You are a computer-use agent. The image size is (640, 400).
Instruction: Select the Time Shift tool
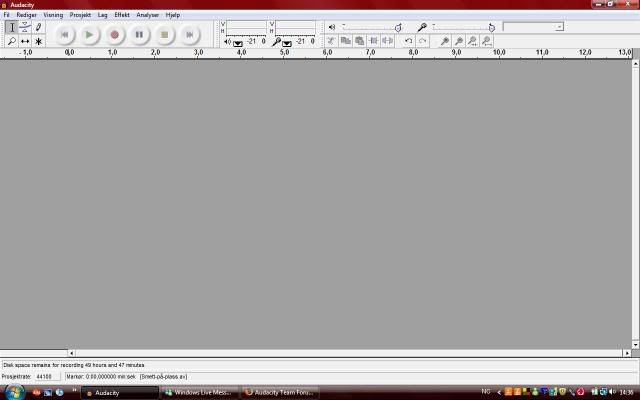pyautogui.click(x=25, y=41)
